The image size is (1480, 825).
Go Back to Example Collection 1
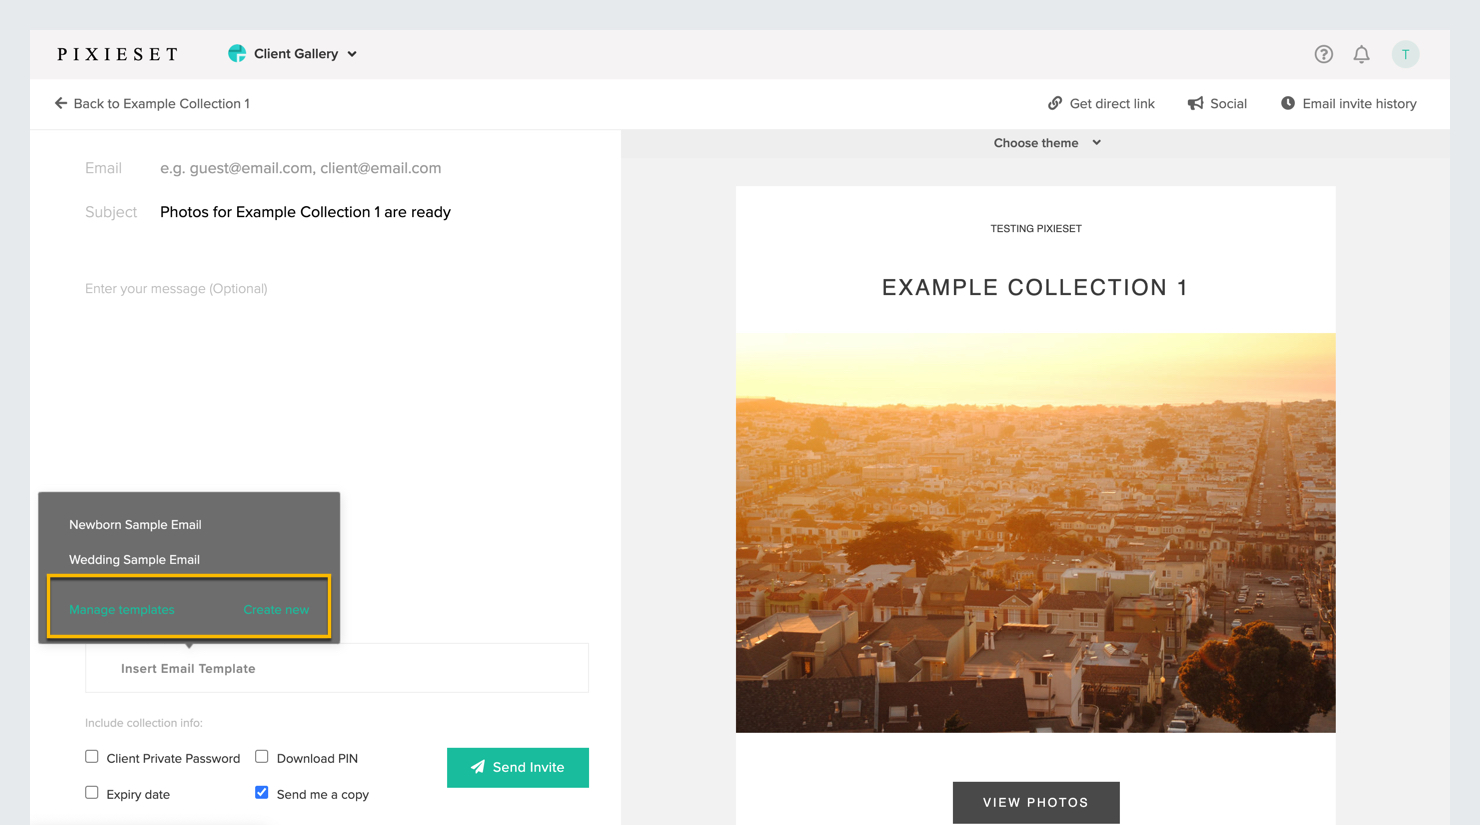pyautogui.click(x=152, y=103)
